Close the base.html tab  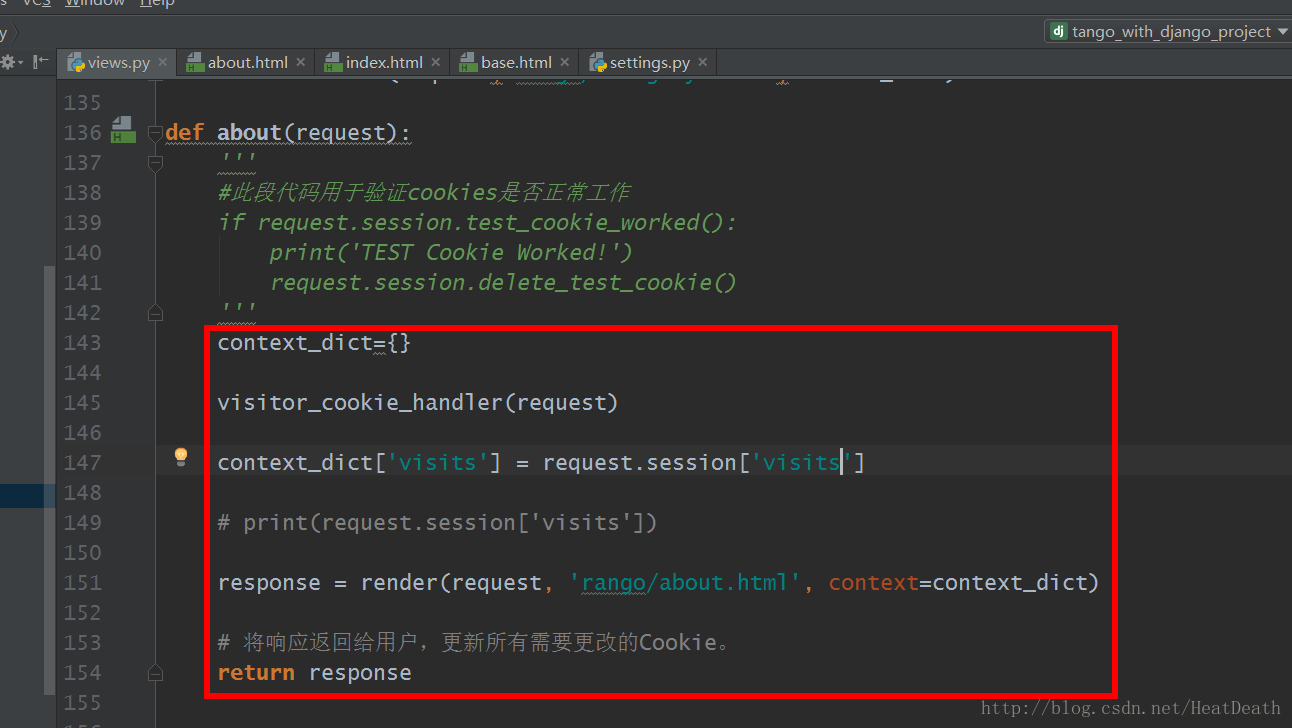[x=564, y=62]
